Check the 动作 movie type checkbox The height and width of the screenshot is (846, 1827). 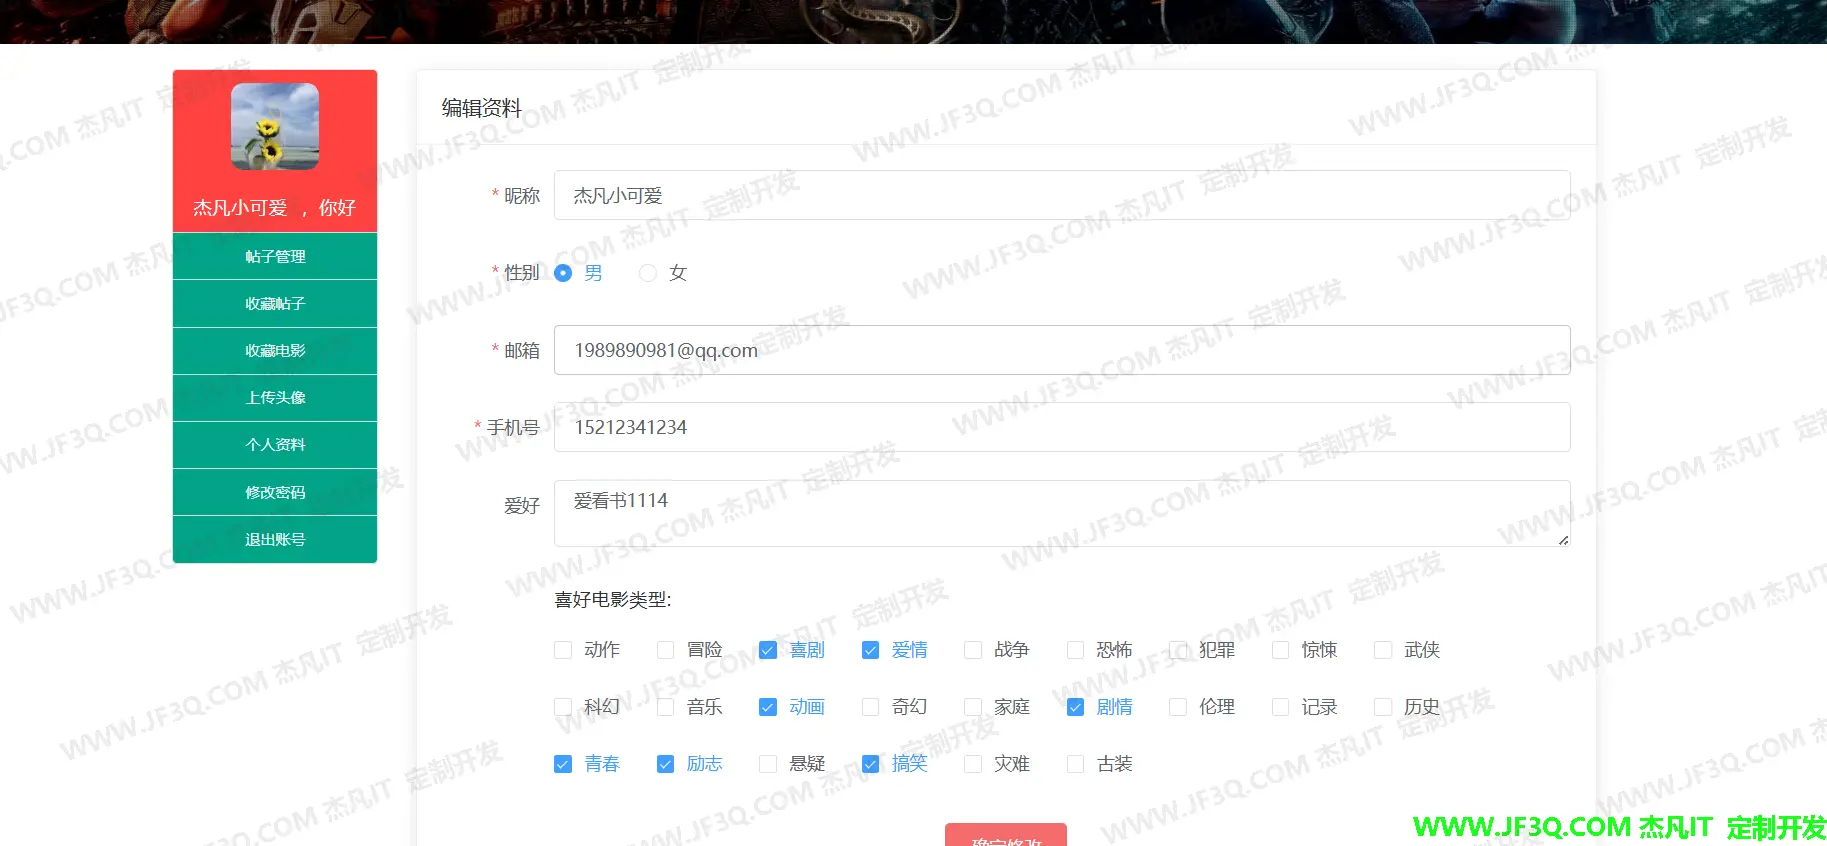[563, 651]
